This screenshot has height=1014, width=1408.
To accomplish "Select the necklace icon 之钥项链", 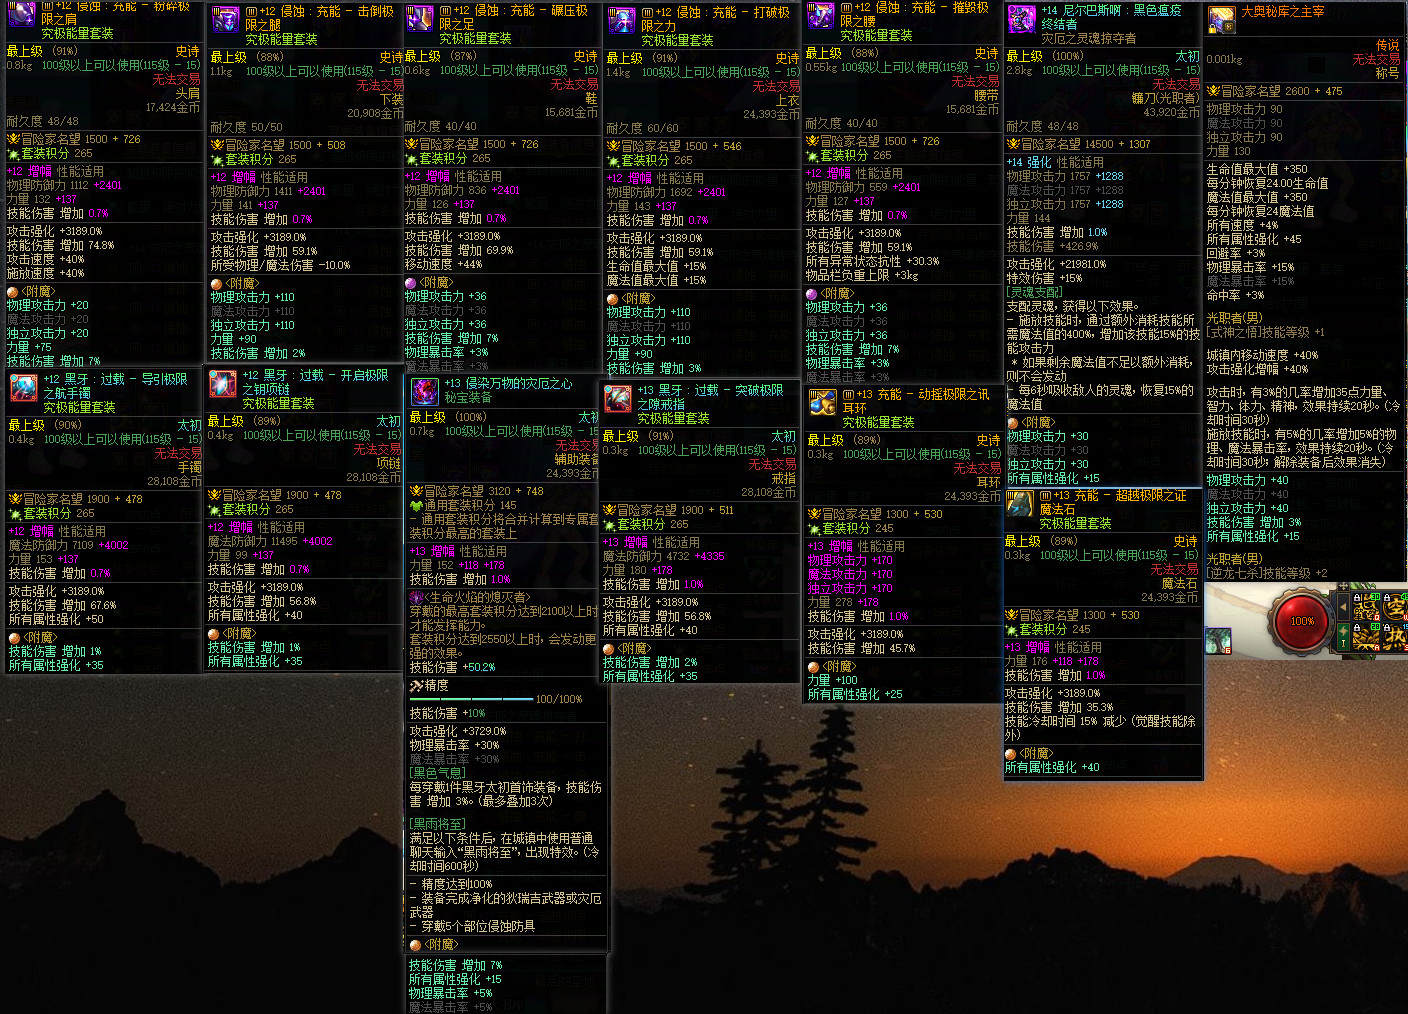I will [x=222, y=383].
